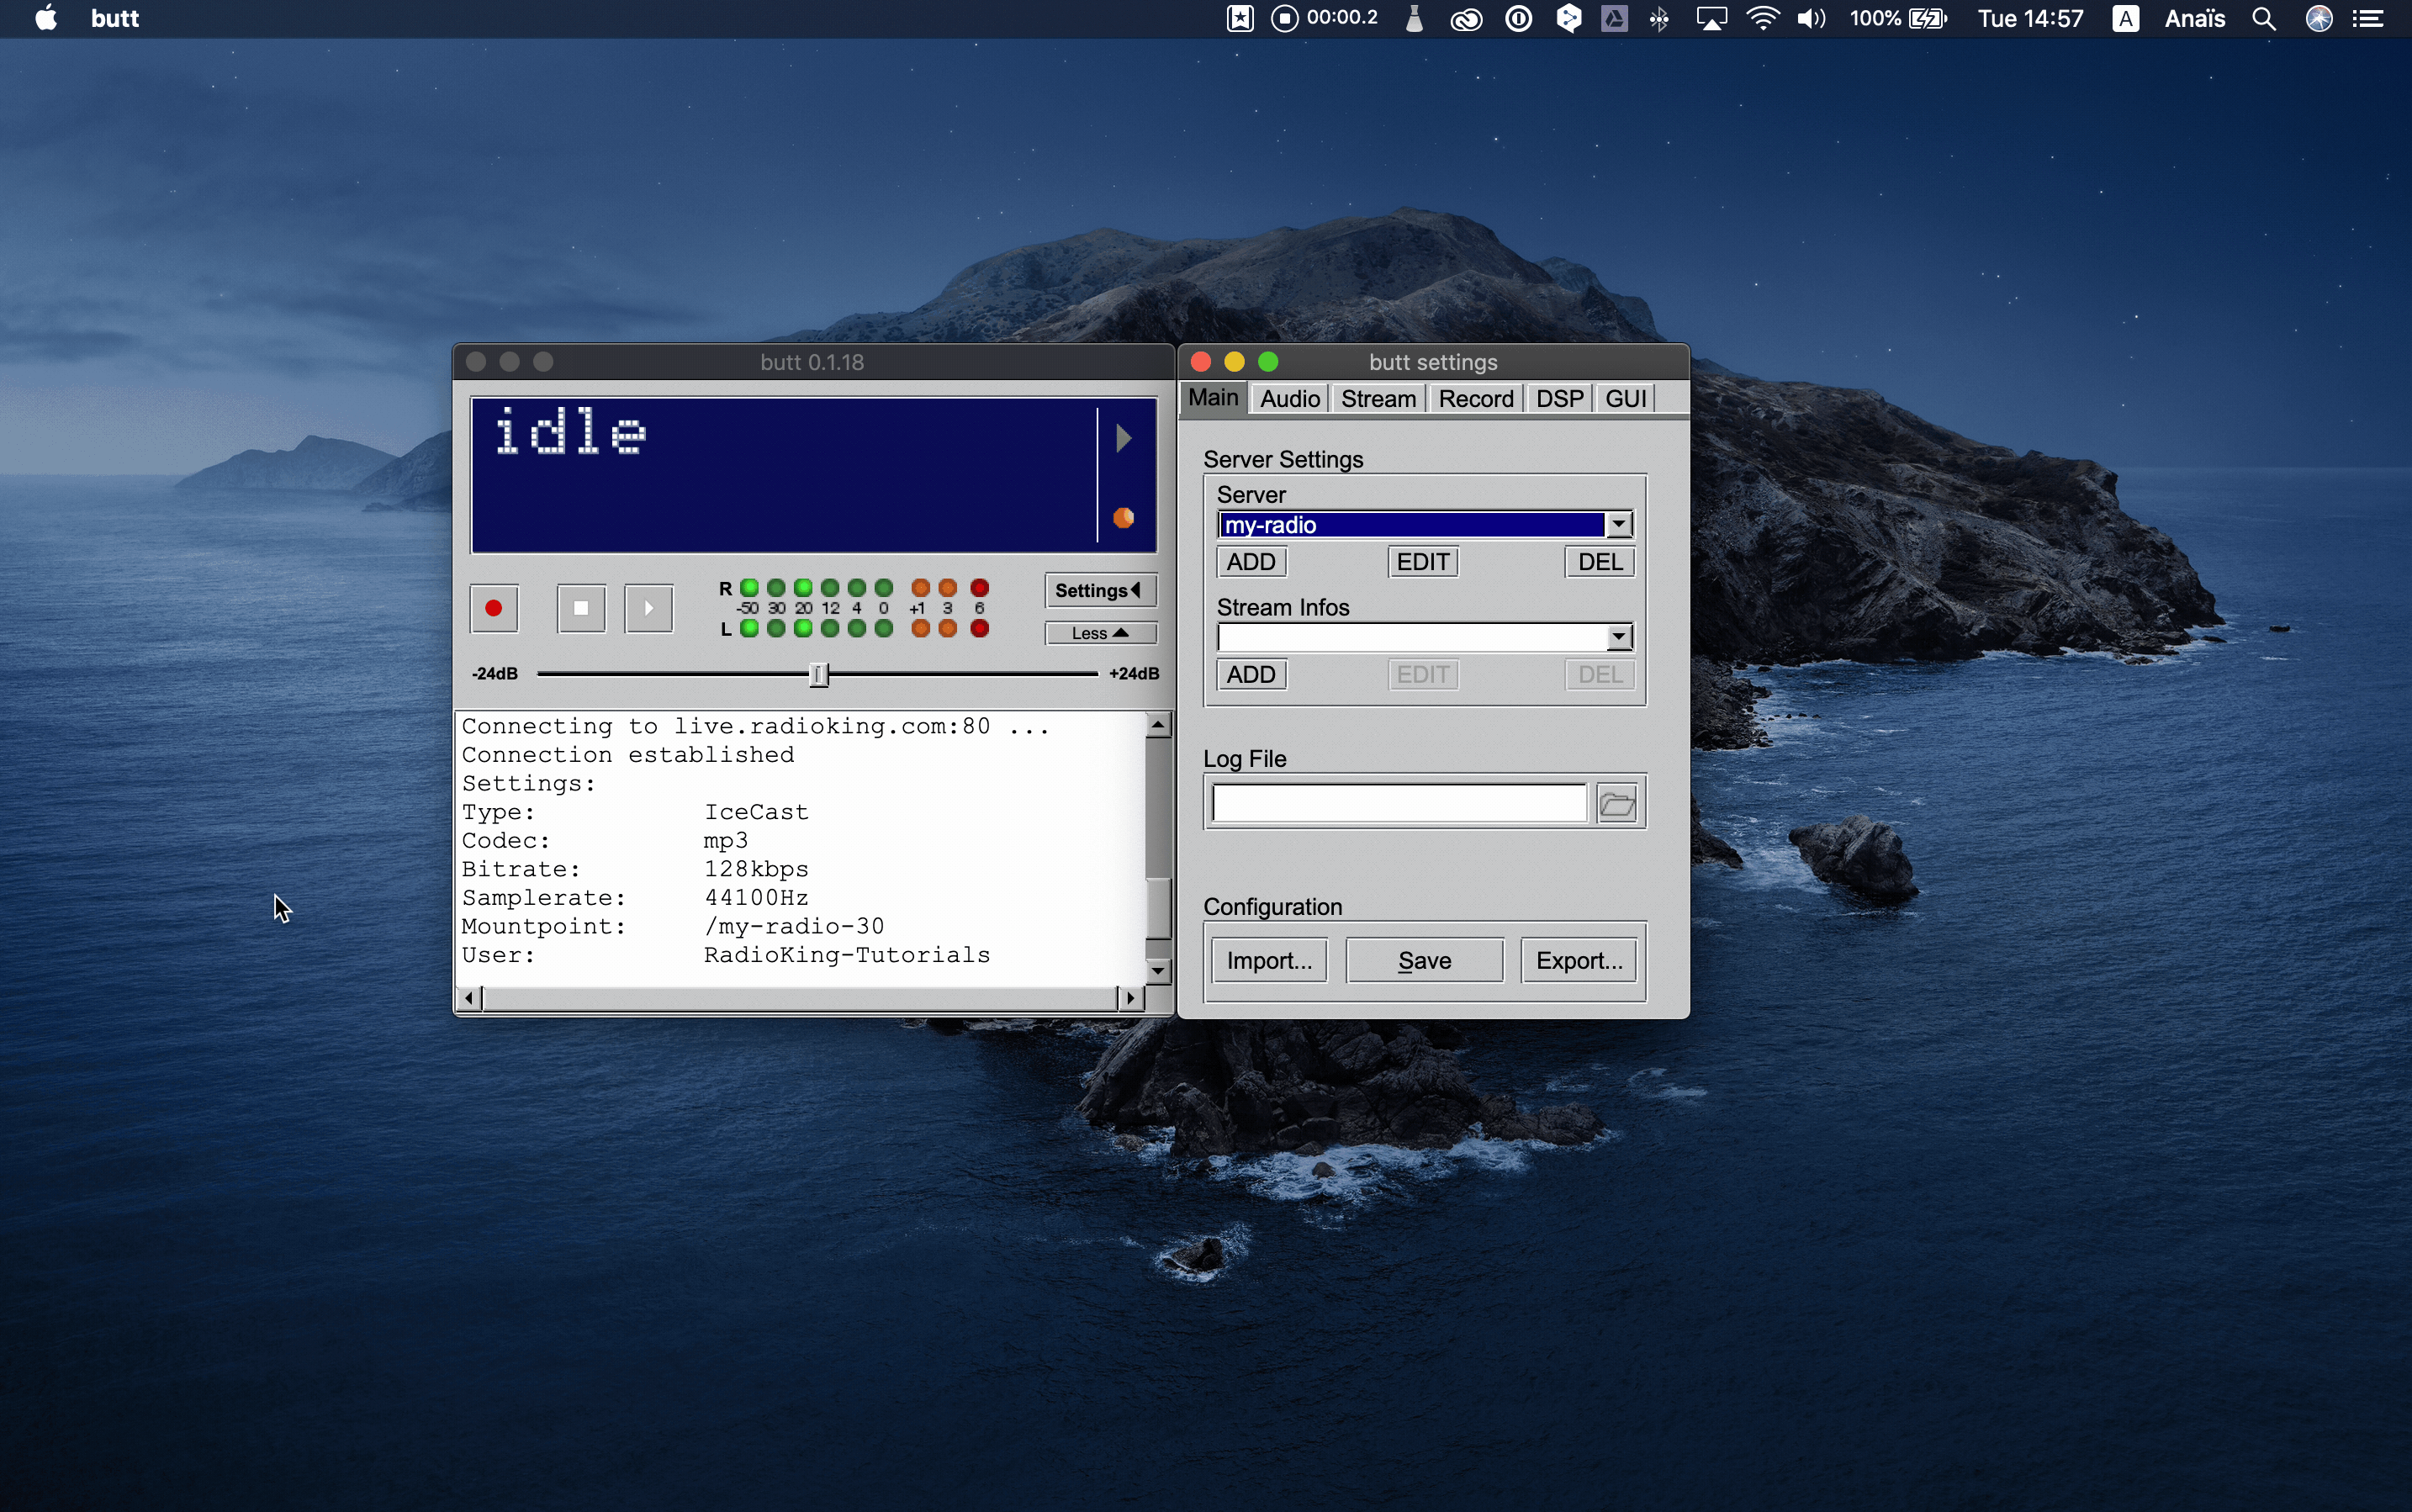The image size is (2412, 1512).
Task: Click the orange dot in the display
Action: click(1123, 517)
